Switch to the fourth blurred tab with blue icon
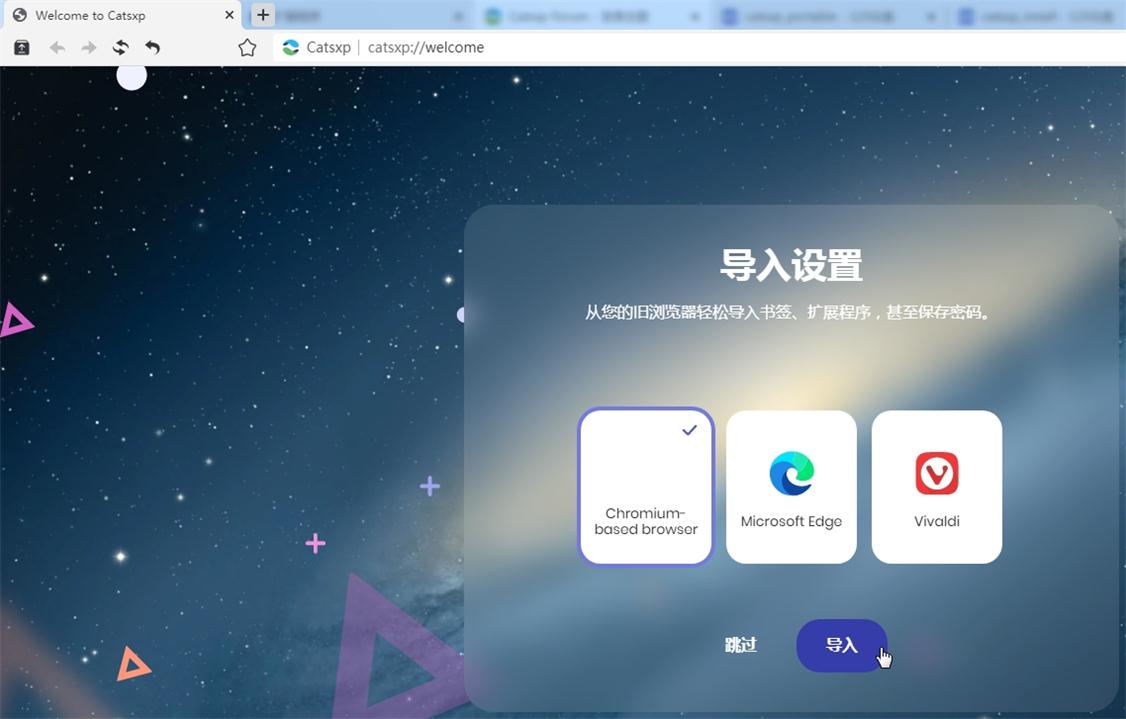The width and height of the screenshot is (1126, 719). (x=829, y=16)
